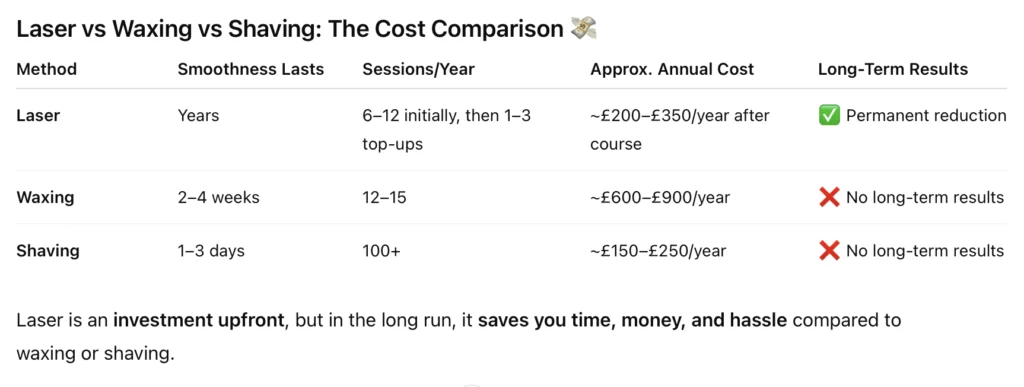Screen dimensions: 1024x387
Task: Click the "saves you time, money, and hassle" text
Action: coord(632,320)
